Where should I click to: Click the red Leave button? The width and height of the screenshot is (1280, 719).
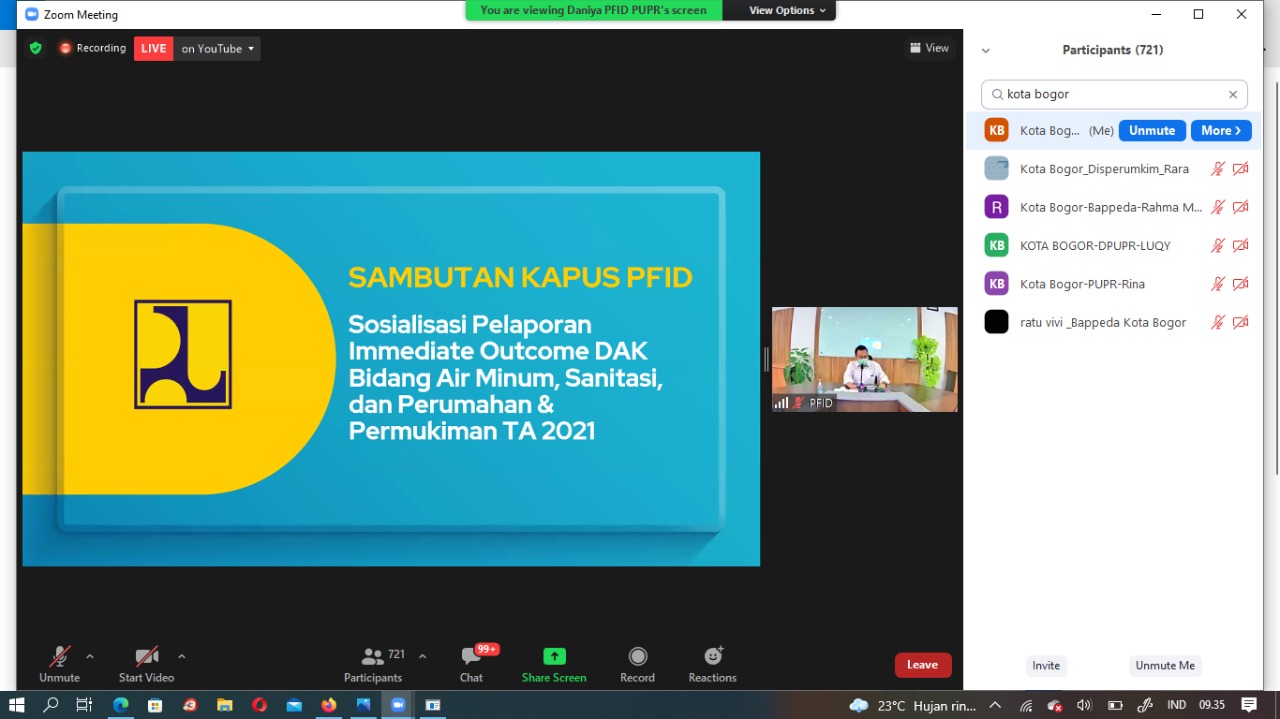[x=922, y=665]
